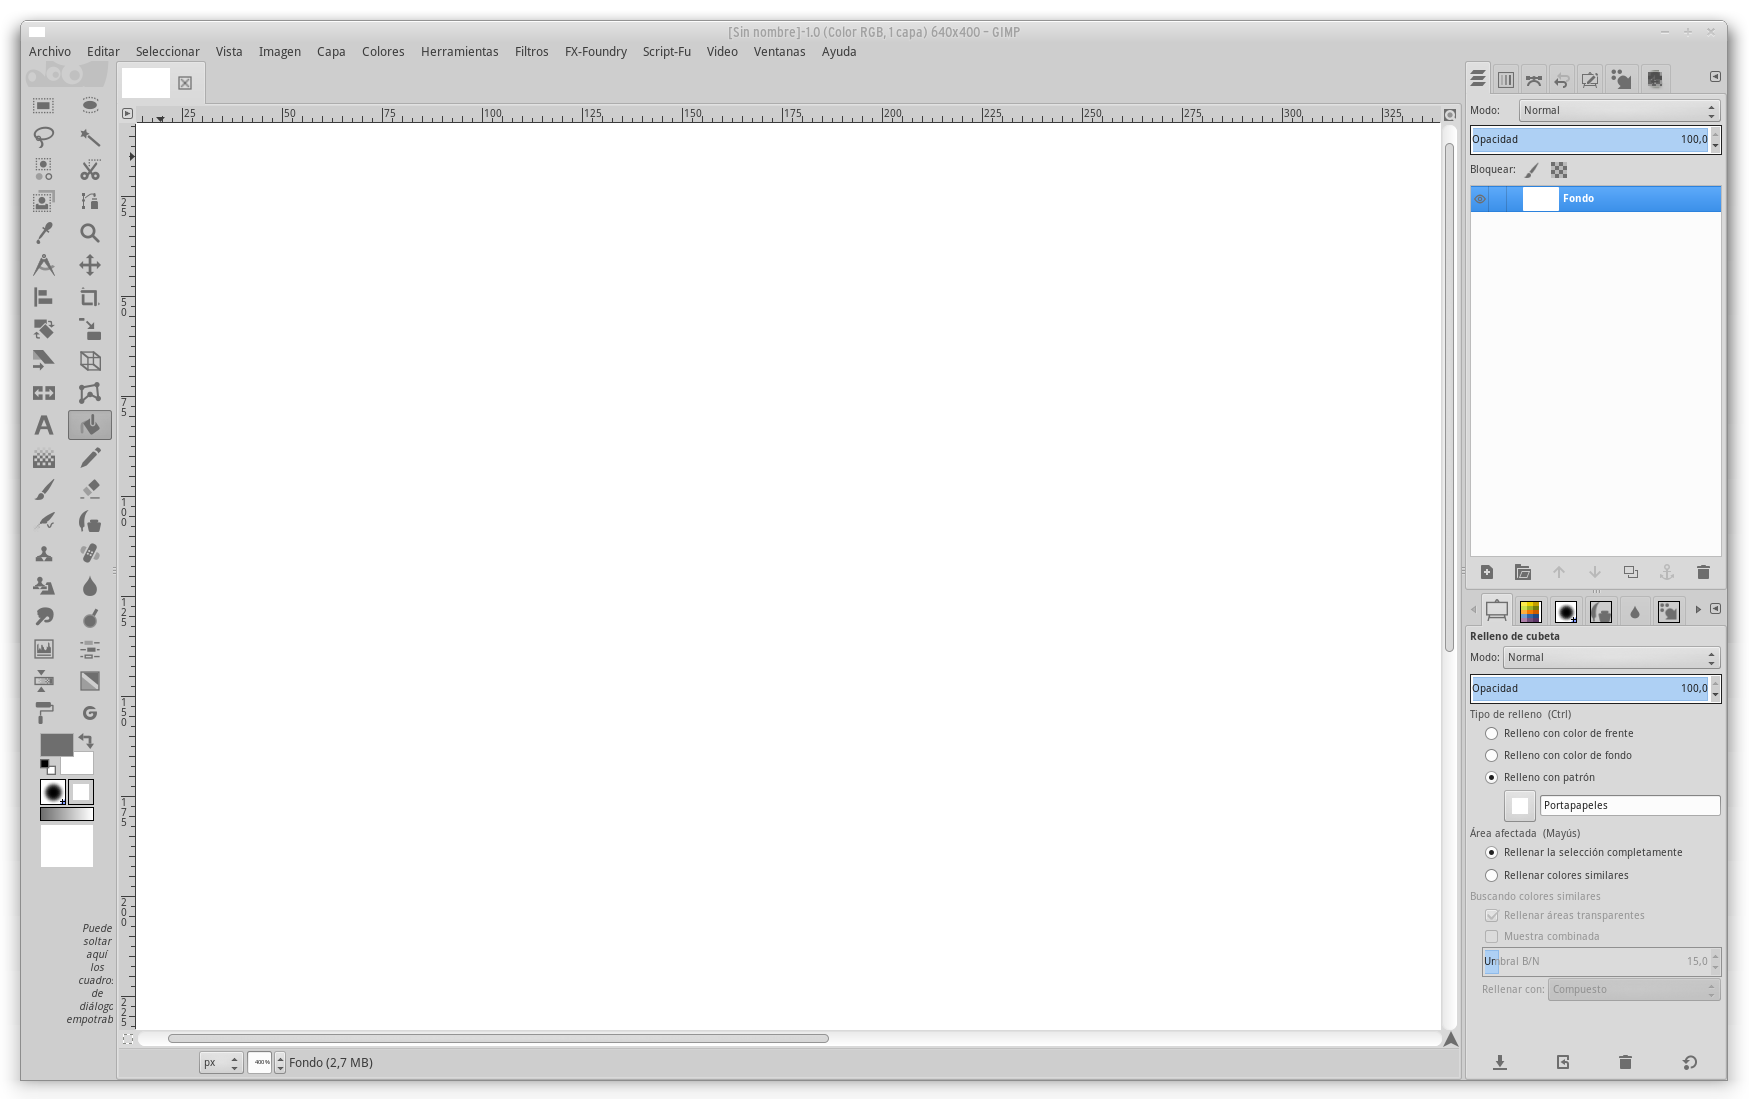Adjust the layer Opacidad slider
1749x1099 pixels.
(x=1590, y=140)
